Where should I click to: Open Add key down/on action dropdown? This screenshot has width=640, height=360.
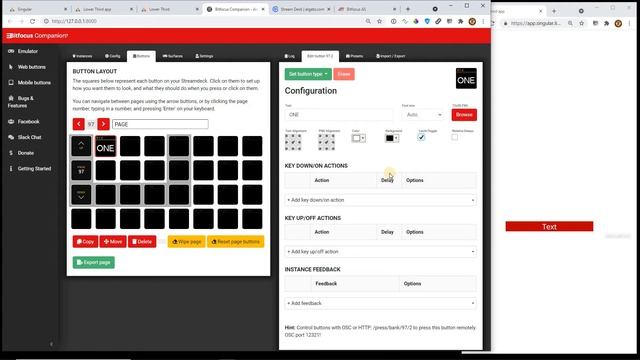(380, 200)
